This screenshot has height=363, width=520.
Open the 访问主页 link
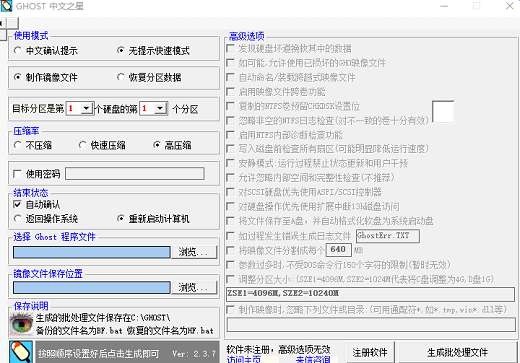tap(244, 360)
